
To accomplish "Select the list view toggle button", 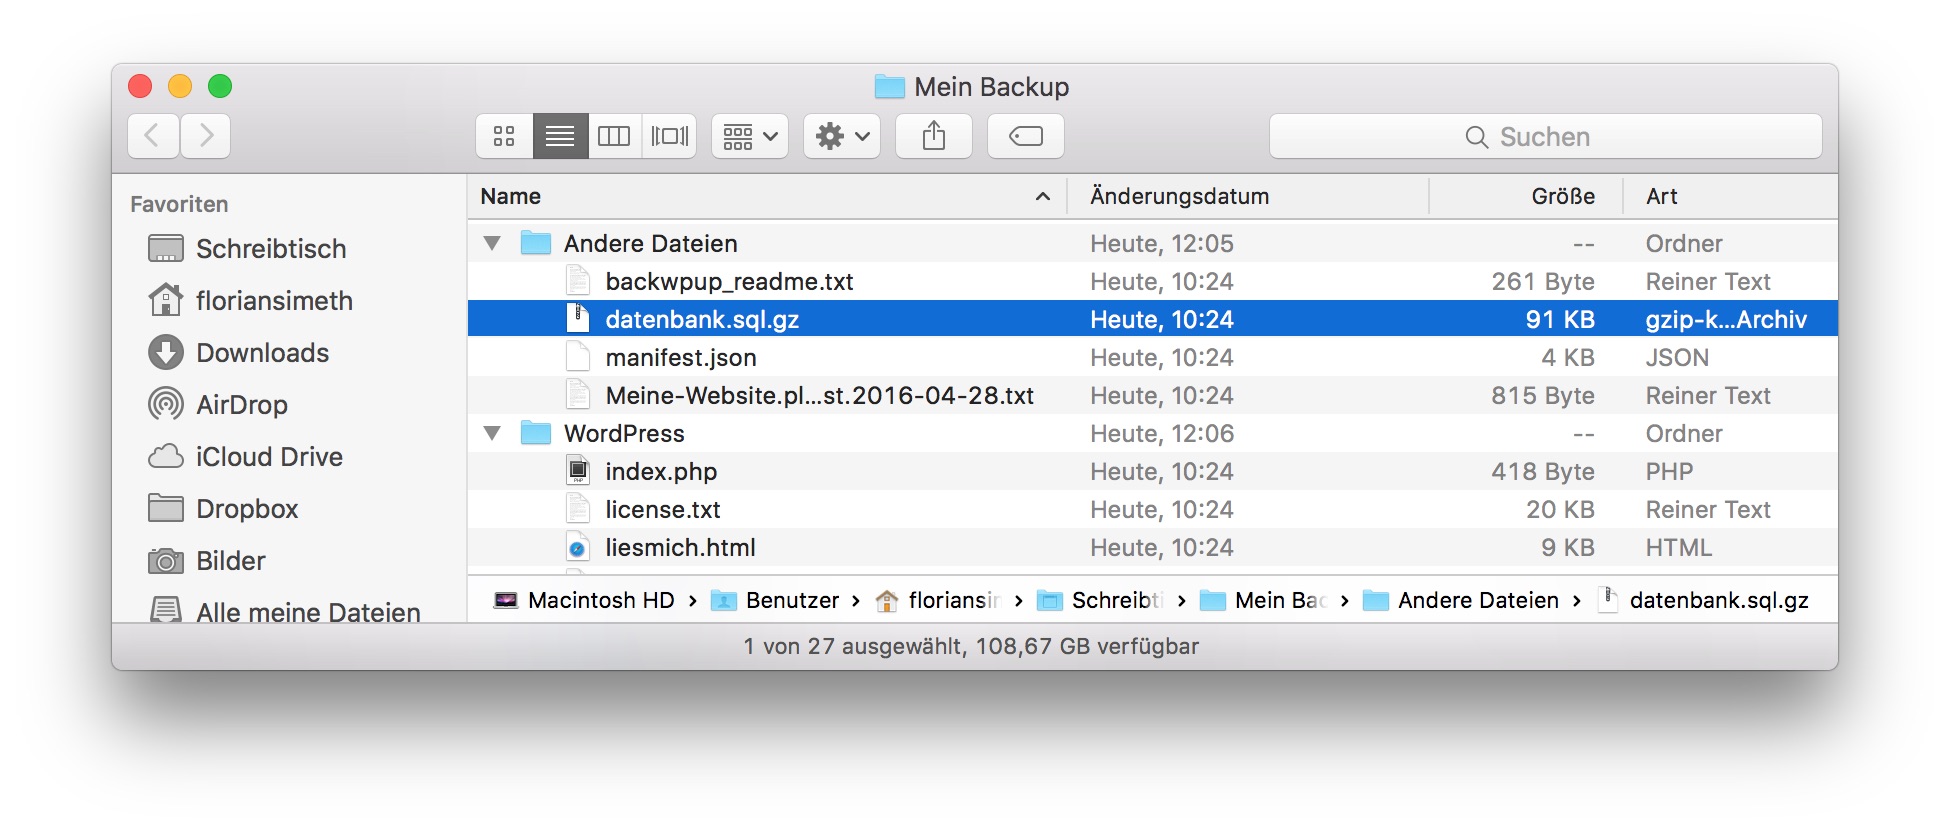I will [x=560, y=136].
